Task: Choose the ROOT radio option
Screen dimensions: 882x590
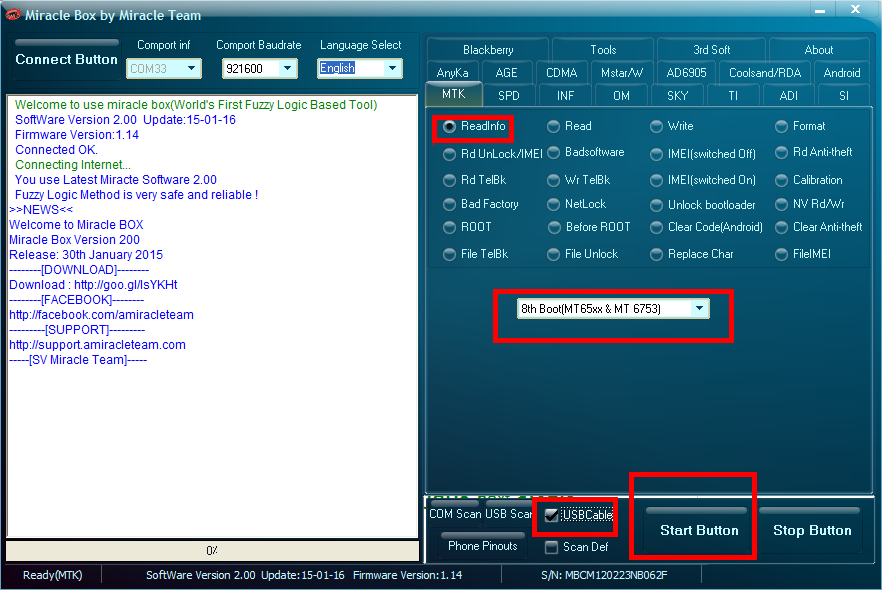Action: [467, 227]
